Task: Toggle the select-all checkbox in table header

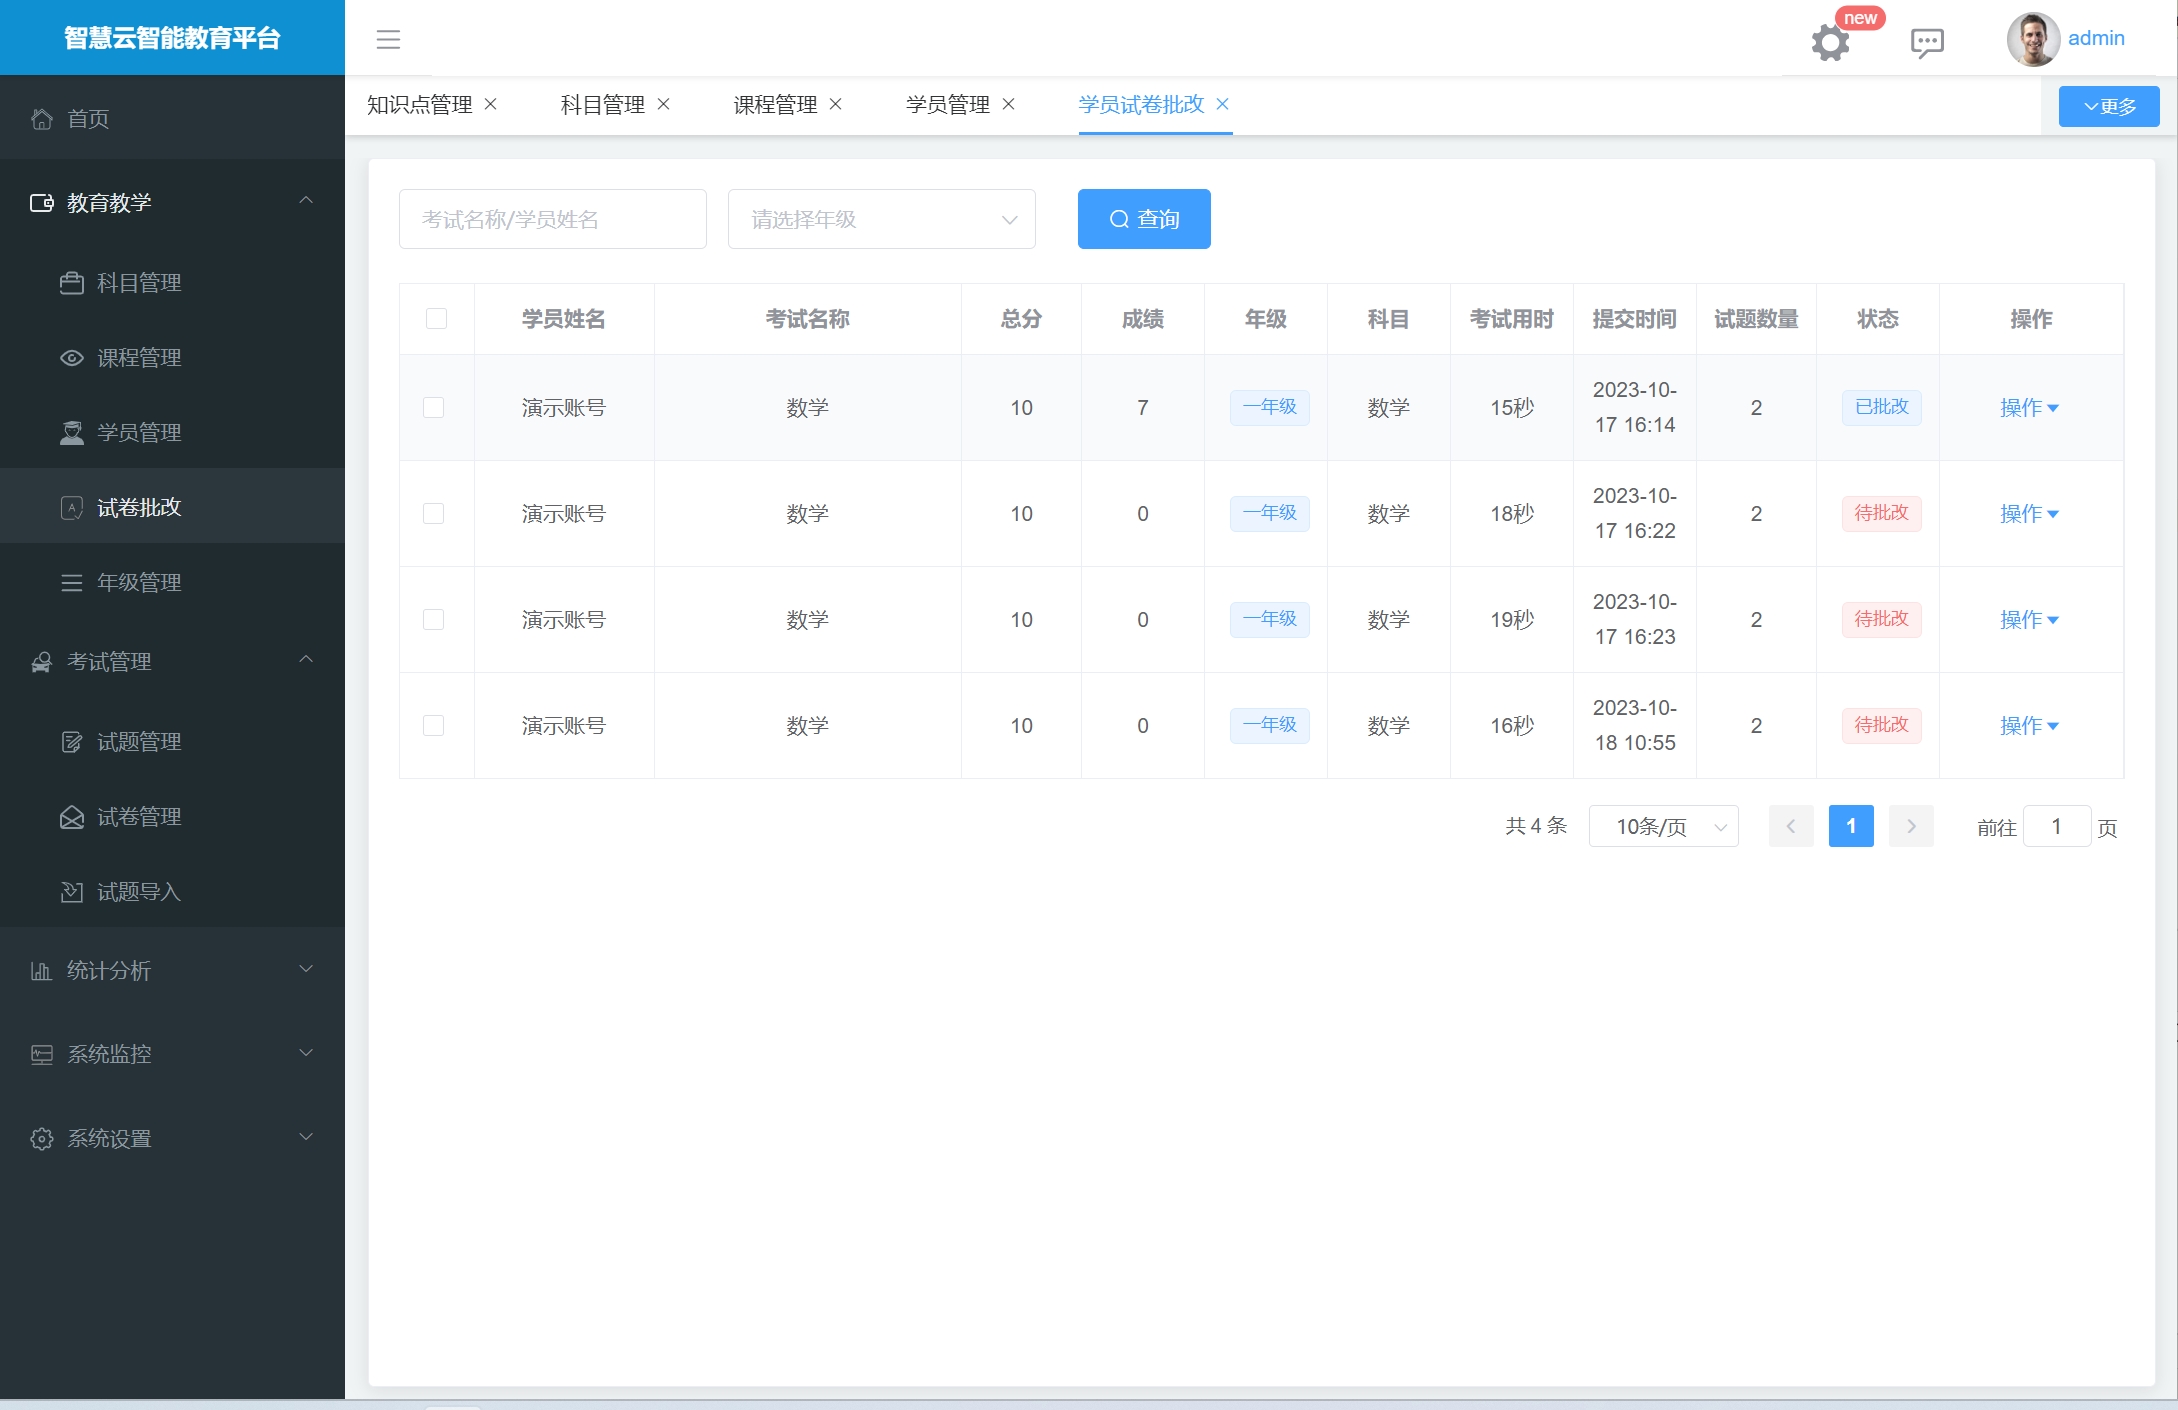Action: click(436, 319)
